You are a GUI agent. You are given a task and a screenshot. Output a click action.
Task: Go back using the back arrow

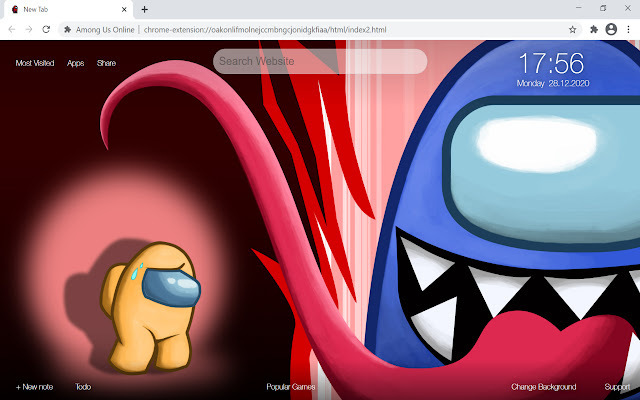tap(12, 29)
